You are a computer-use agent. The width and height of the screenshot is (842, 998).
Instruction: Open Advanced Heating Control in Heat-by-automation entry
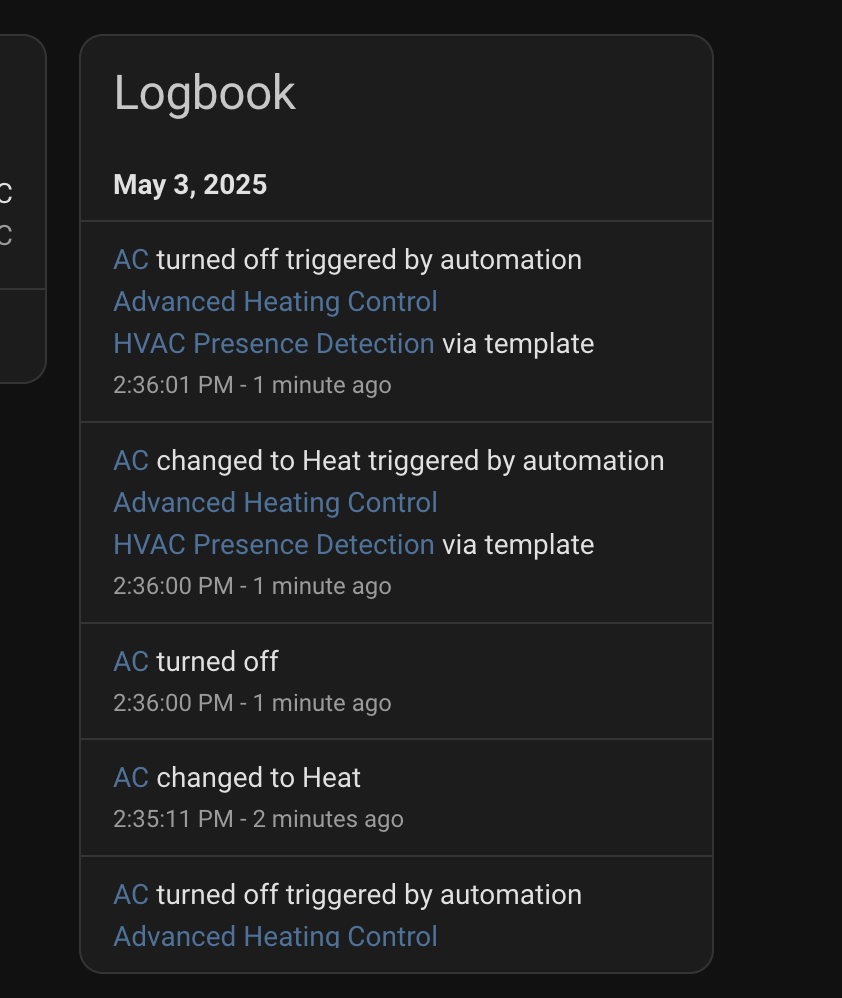click(x=275, y=503)
